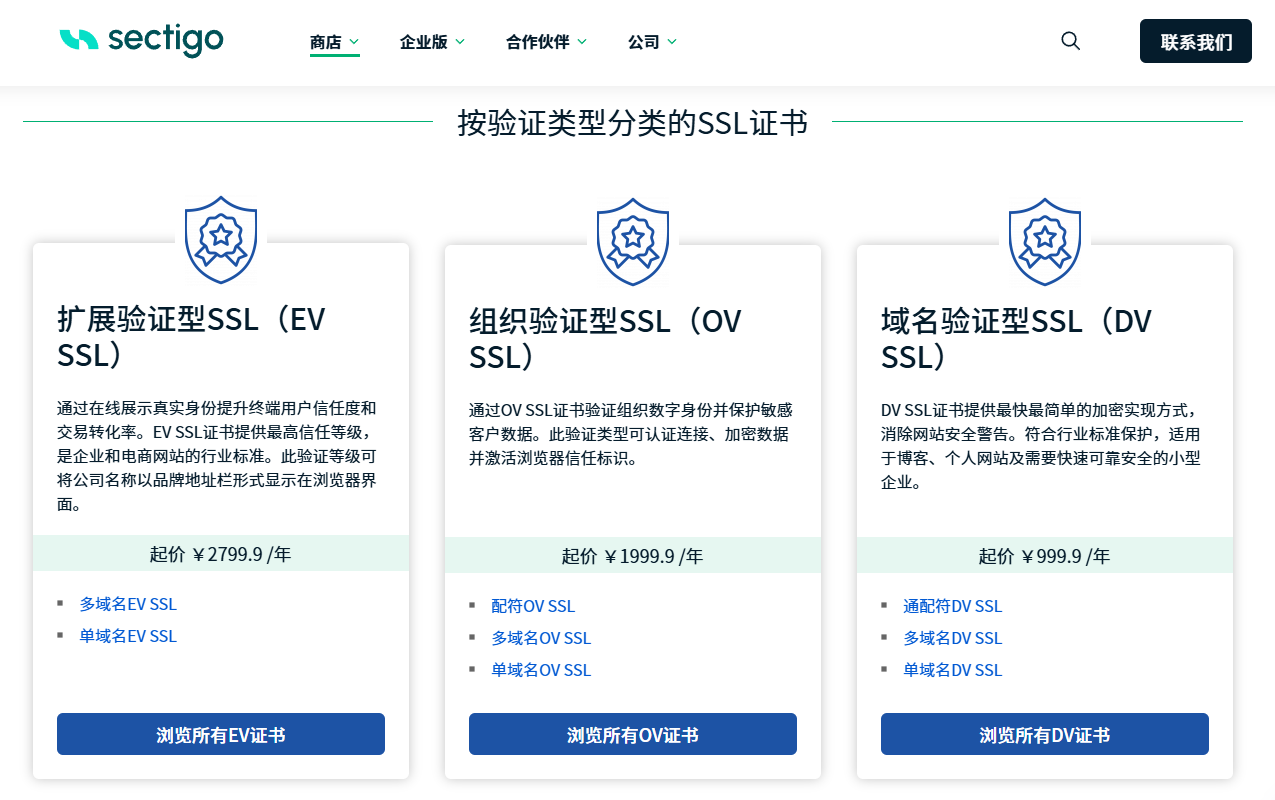Click the 起价 ￥1999.9 /年 price

633,556
